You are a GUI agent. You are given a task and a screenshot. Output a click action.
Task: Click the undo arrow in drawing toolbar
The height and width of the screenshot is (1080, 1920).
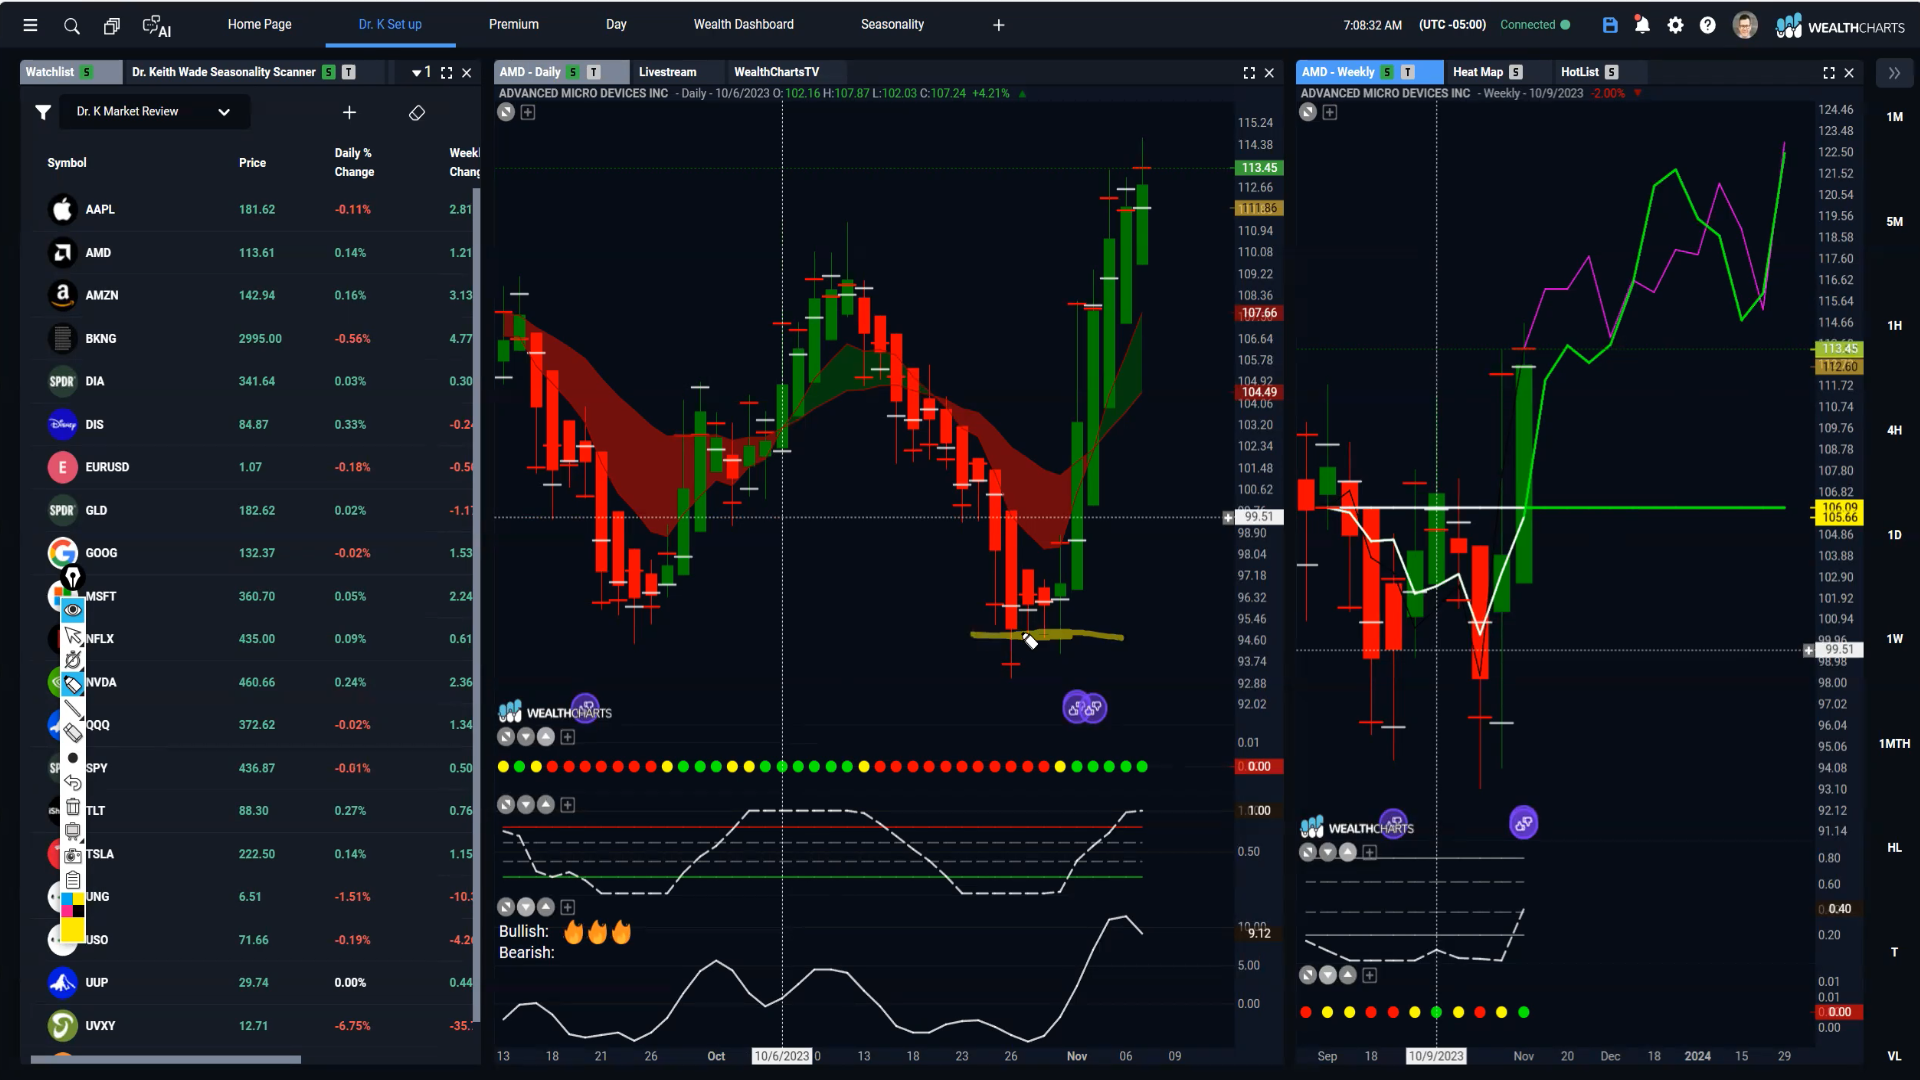click(73, 782)
